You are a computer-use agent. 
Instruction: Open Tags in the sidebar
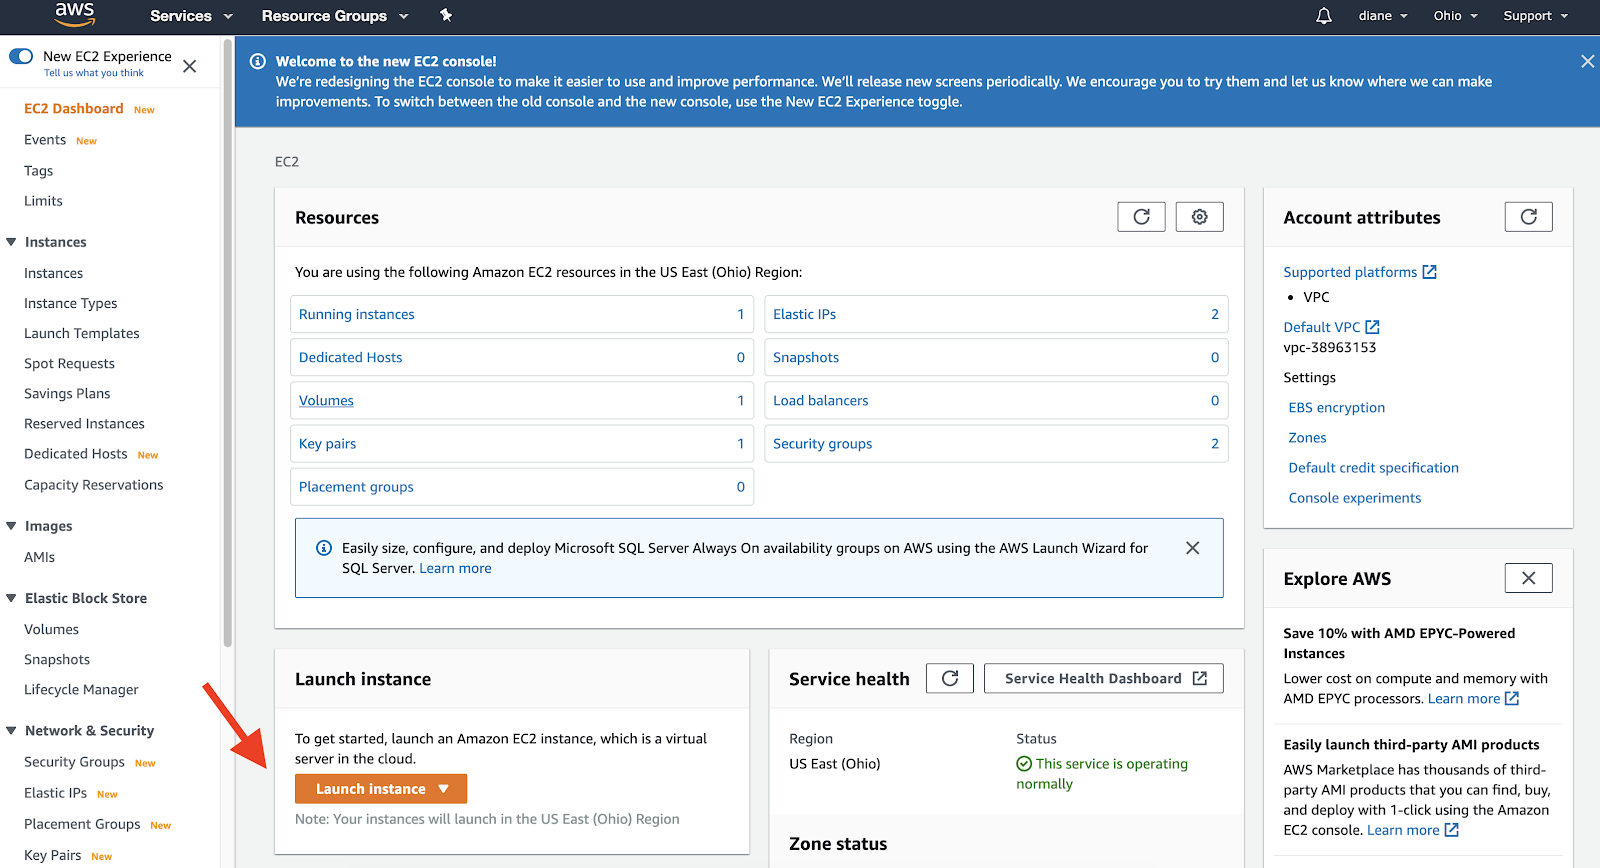pos(39,171)
